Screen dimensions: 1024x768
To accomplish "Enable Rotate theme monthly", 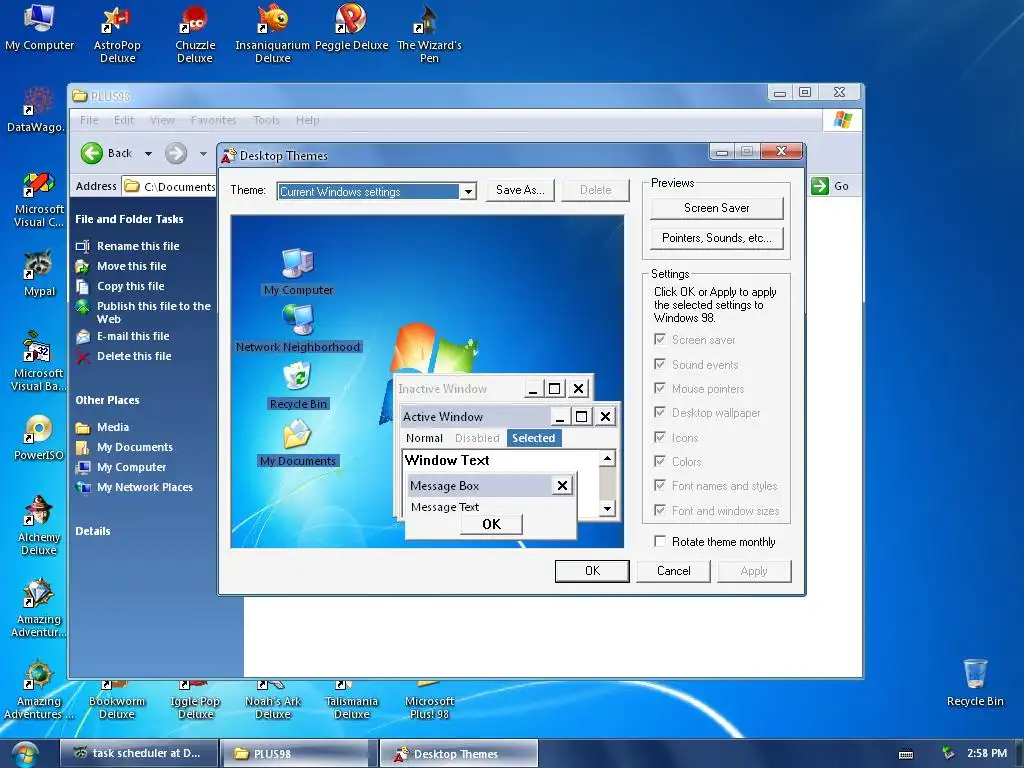I will 660,541.
